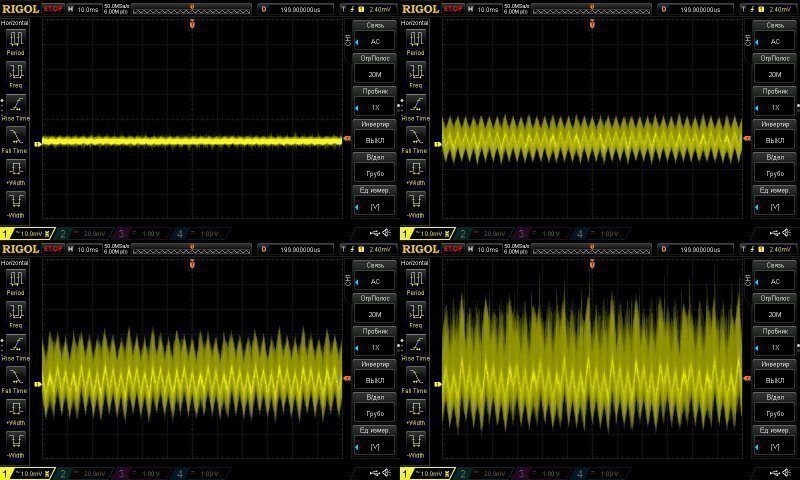
Task: Select channel 1 tab 10.0mV in the top-left capture
Action: [x=28, y=234]
